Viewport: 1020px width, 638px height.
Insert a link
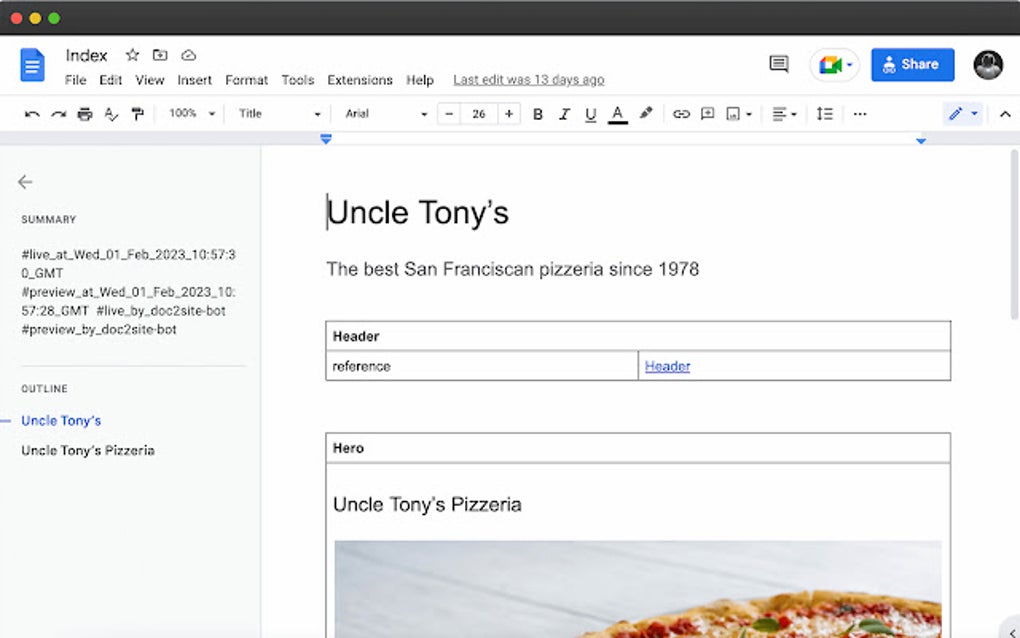coord(682,113)
